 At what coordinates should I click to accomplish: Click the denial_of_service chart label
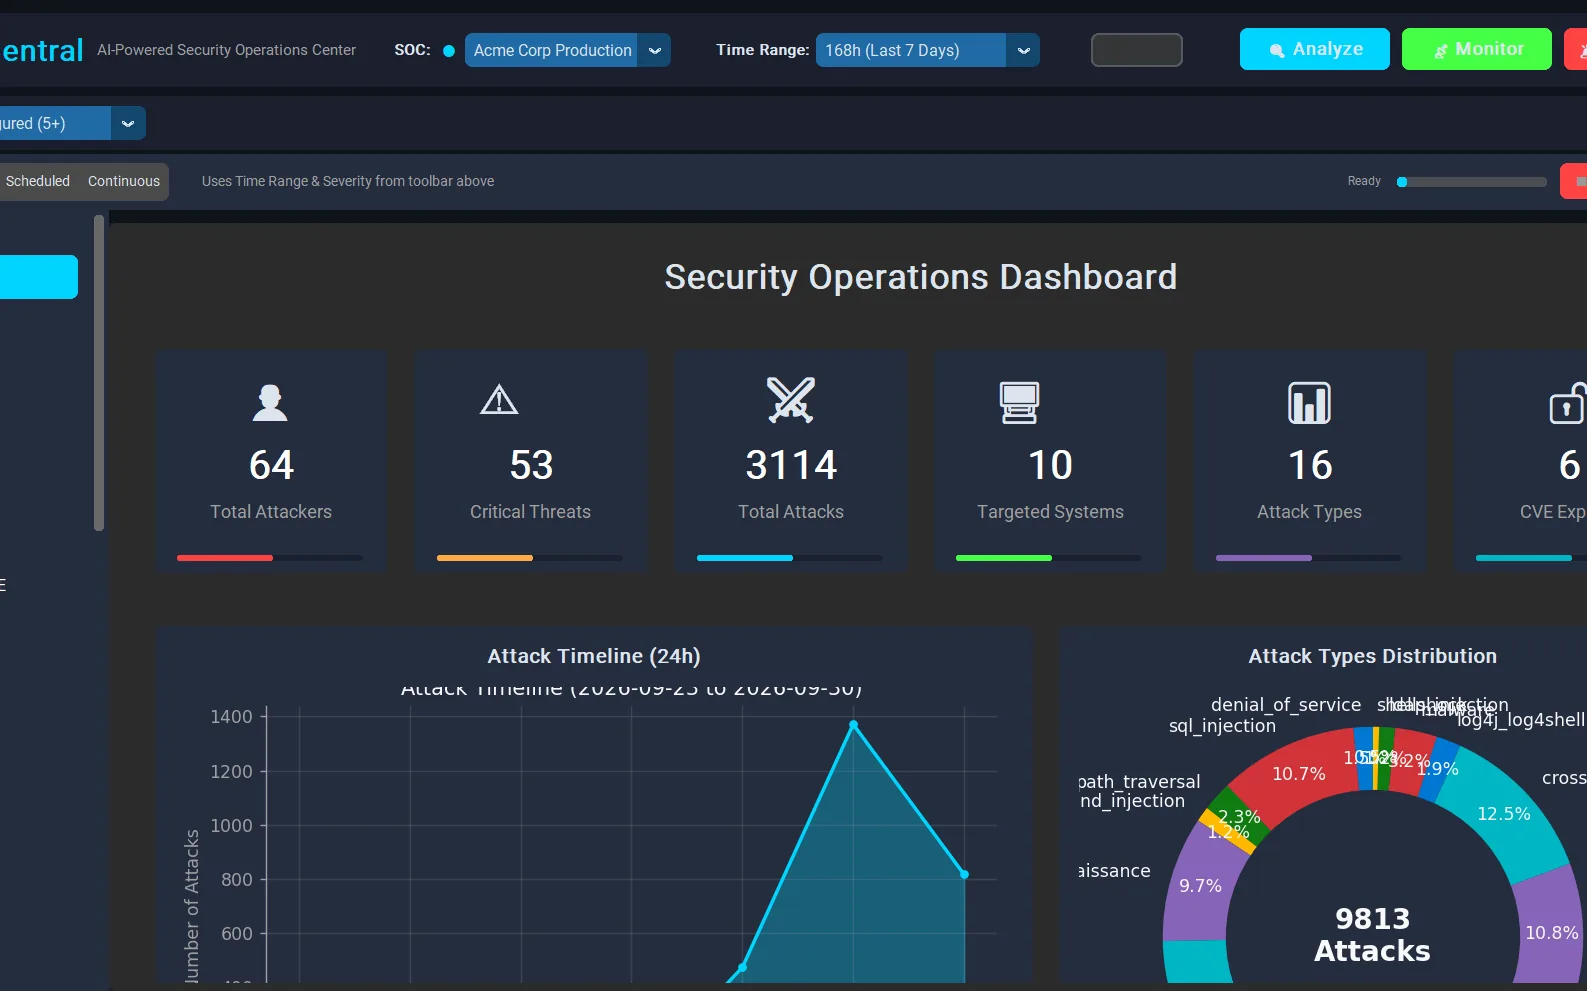1286,705
